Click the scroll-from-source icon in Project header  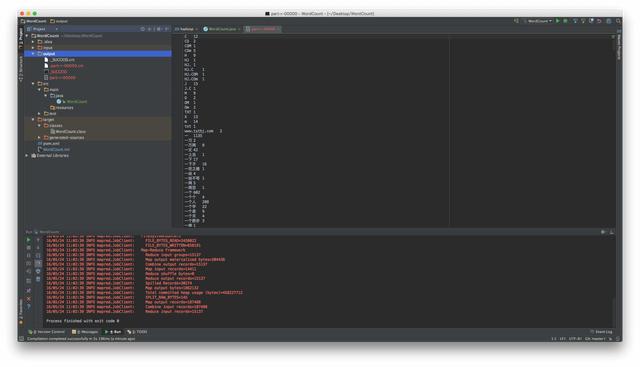coord(142,29)
